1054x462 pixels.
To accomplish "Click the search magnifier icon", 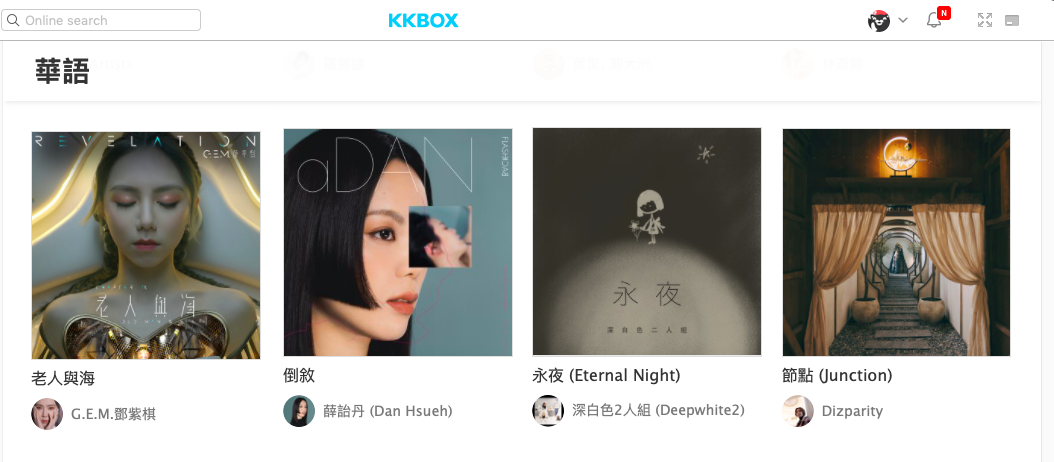I will [x=13, y=20].
